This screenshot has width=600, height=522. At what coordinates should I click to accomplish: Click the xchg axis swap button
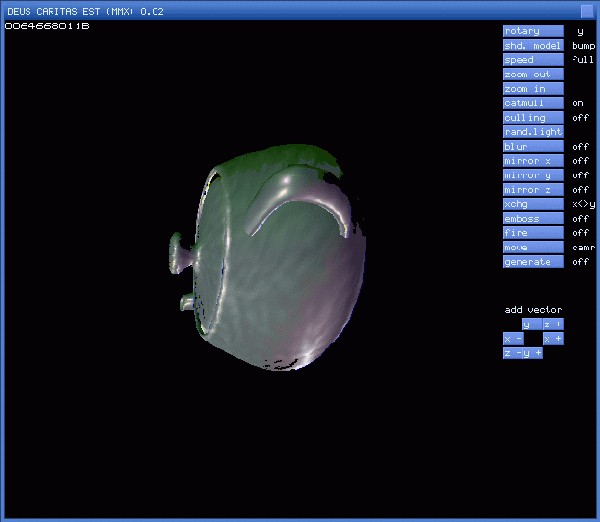(533, 204)
